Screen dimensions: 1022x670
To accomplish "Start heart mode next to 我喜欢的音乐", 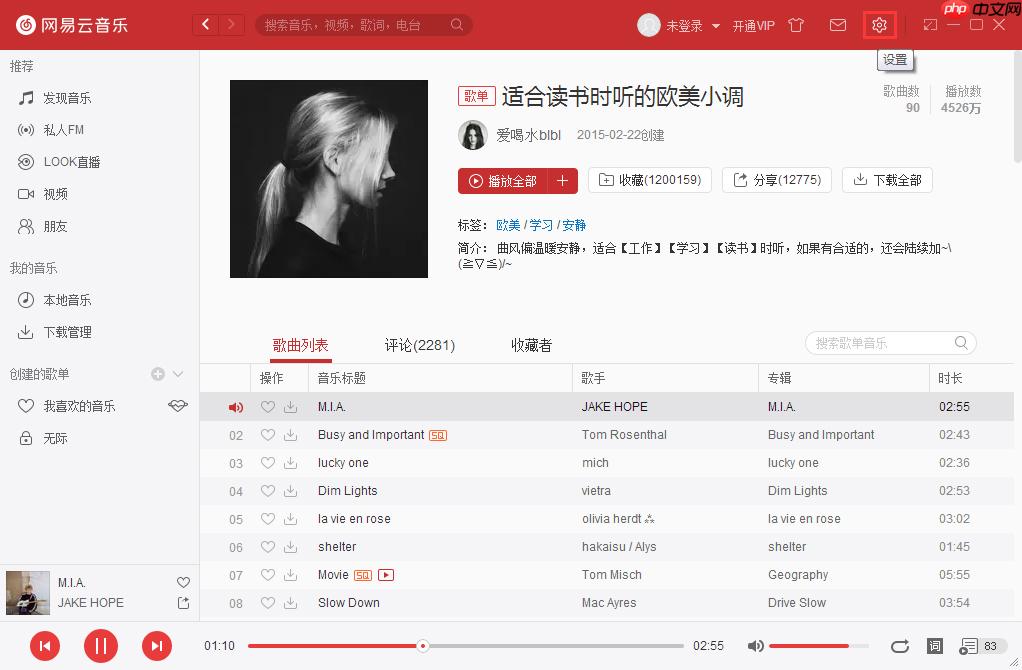I will 177,406.
